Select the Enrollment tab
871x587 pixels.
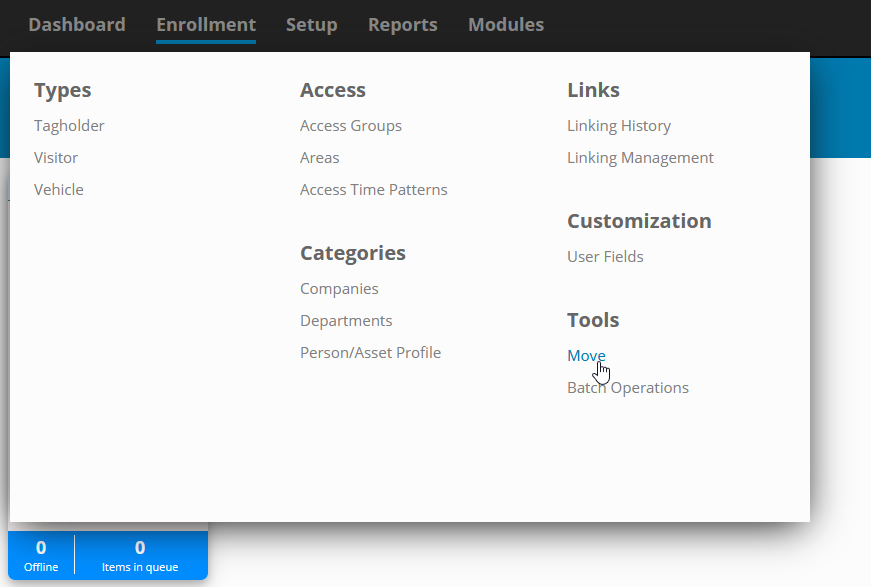[206, 24]
